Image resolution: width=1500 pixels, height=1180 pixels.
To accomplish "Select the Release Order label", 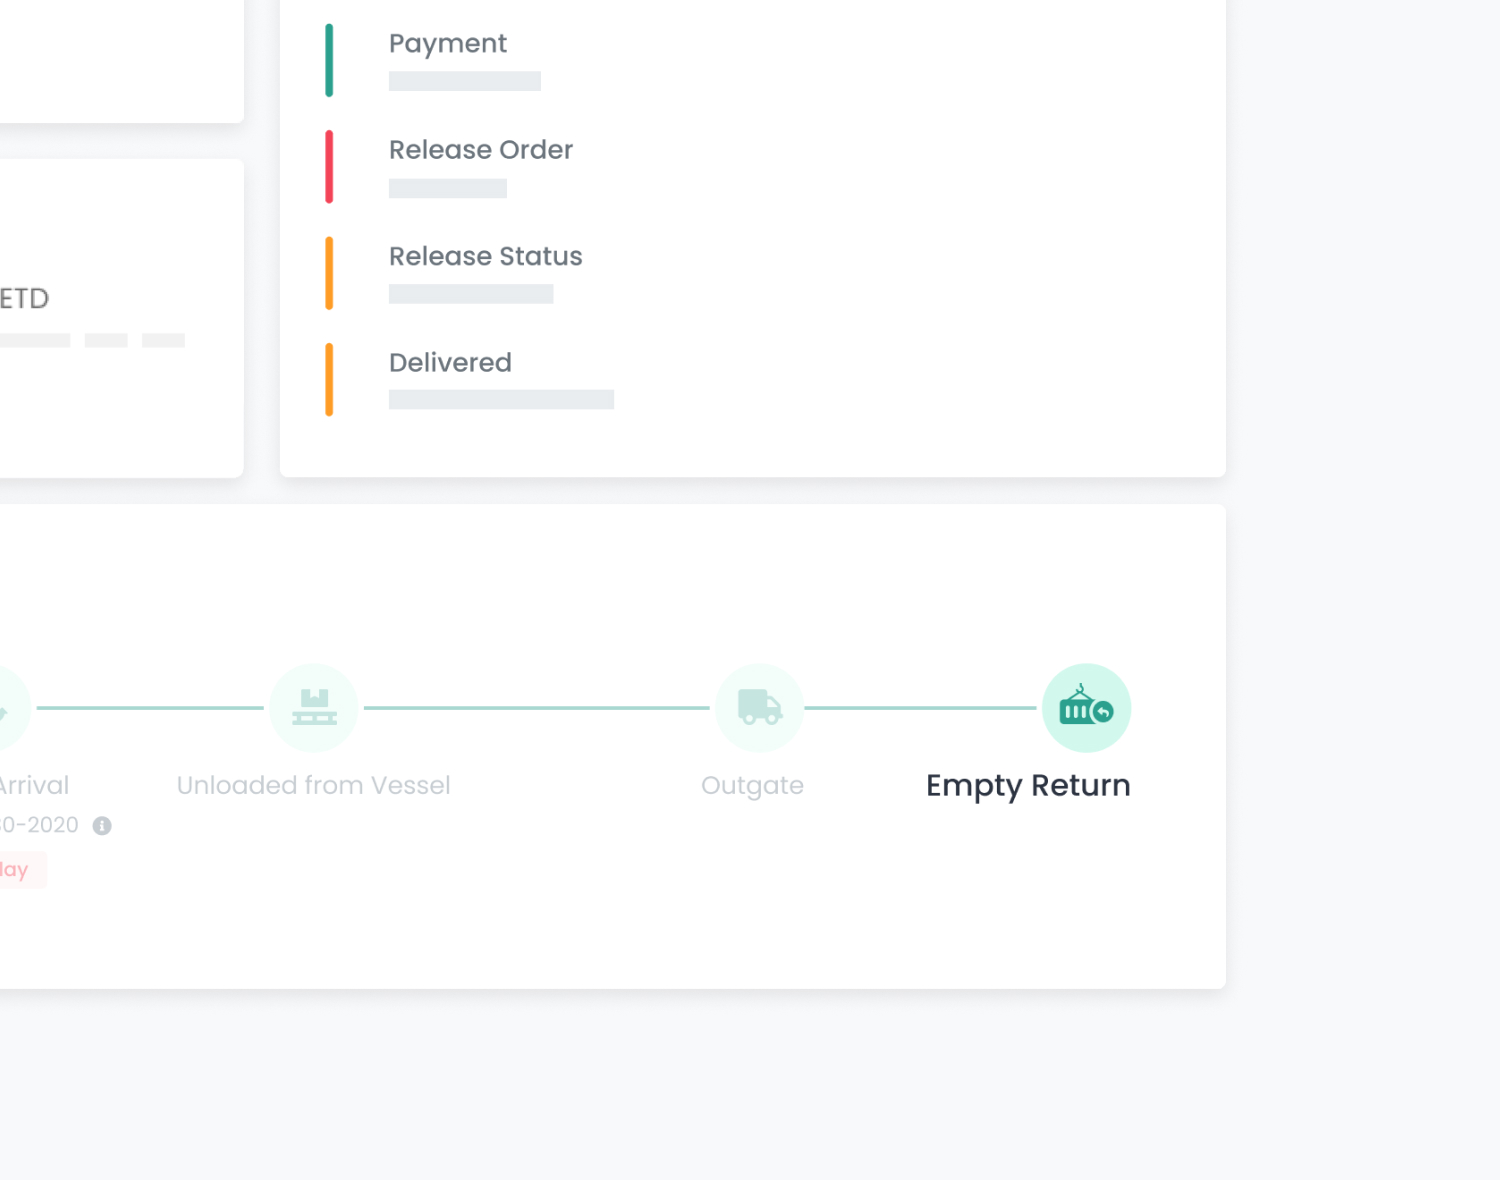I will [x=480, y=150].
